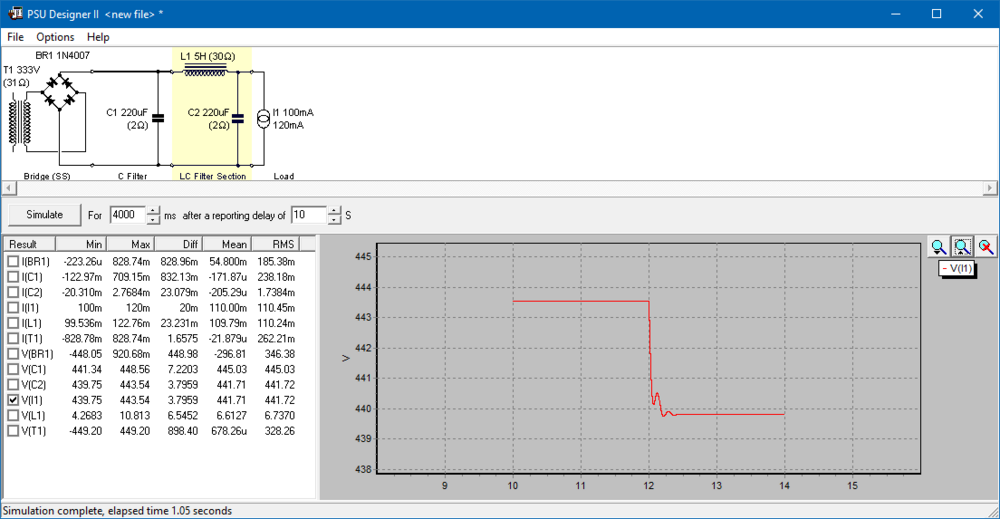Open the Options menu
This screenshot has width=1000, height=519.
point(55,37)
